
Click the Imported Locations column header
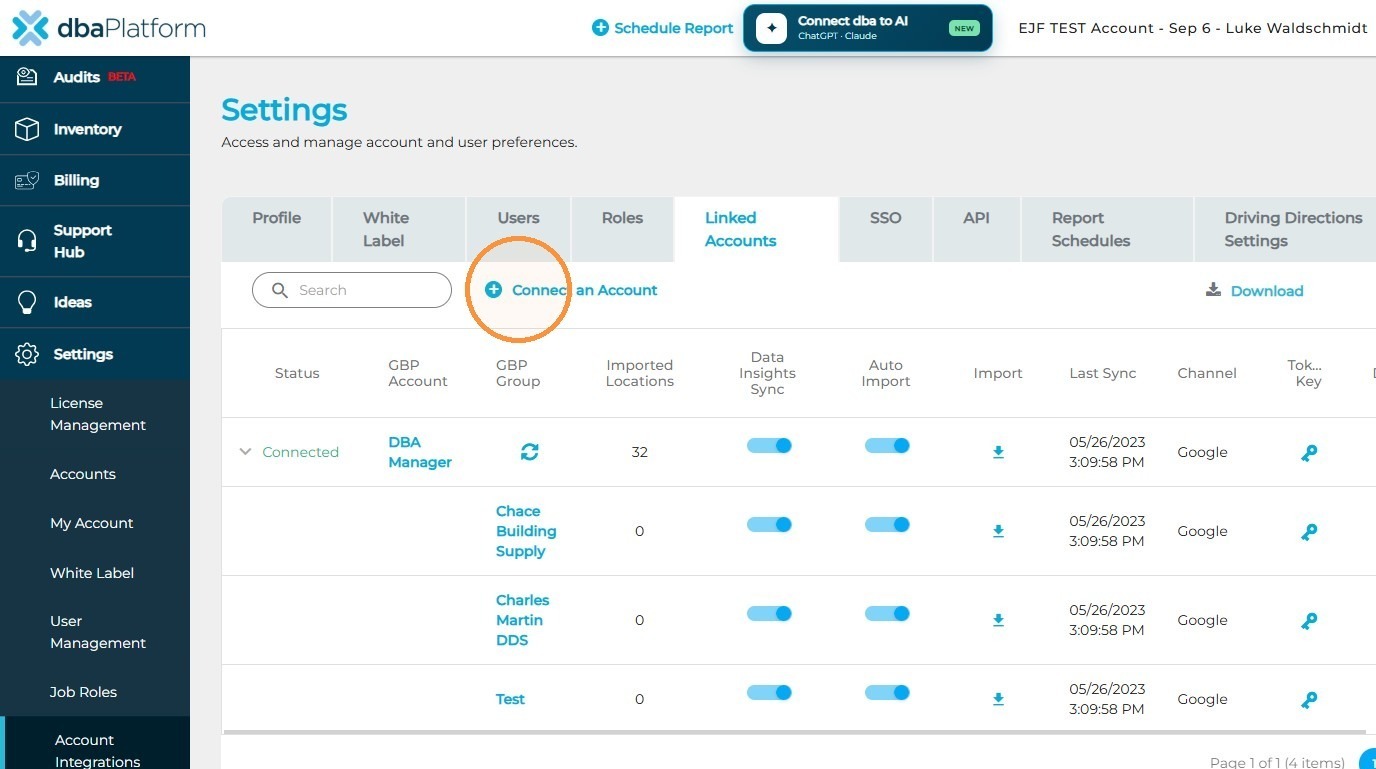point(640,373)
